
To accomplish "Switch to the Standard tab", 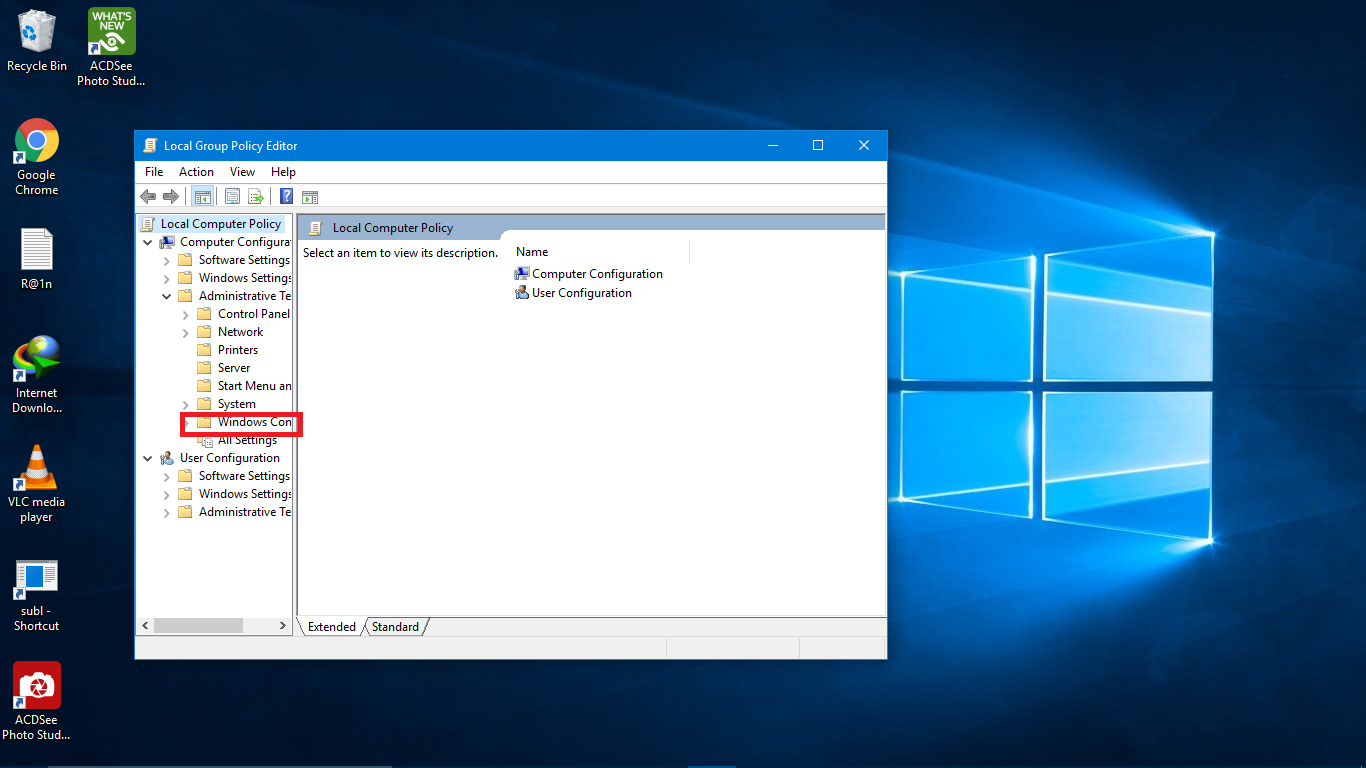I will [394, 626].
